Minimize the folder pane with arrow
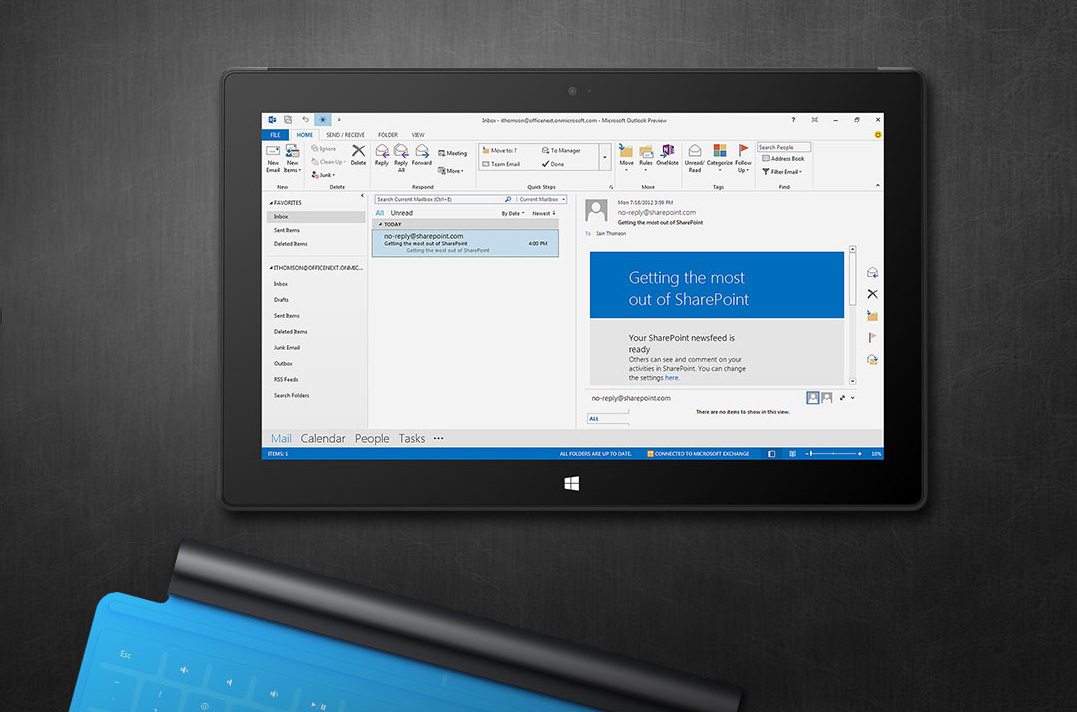This screenshot has height=712, width=1077. (x=362, y=196)
